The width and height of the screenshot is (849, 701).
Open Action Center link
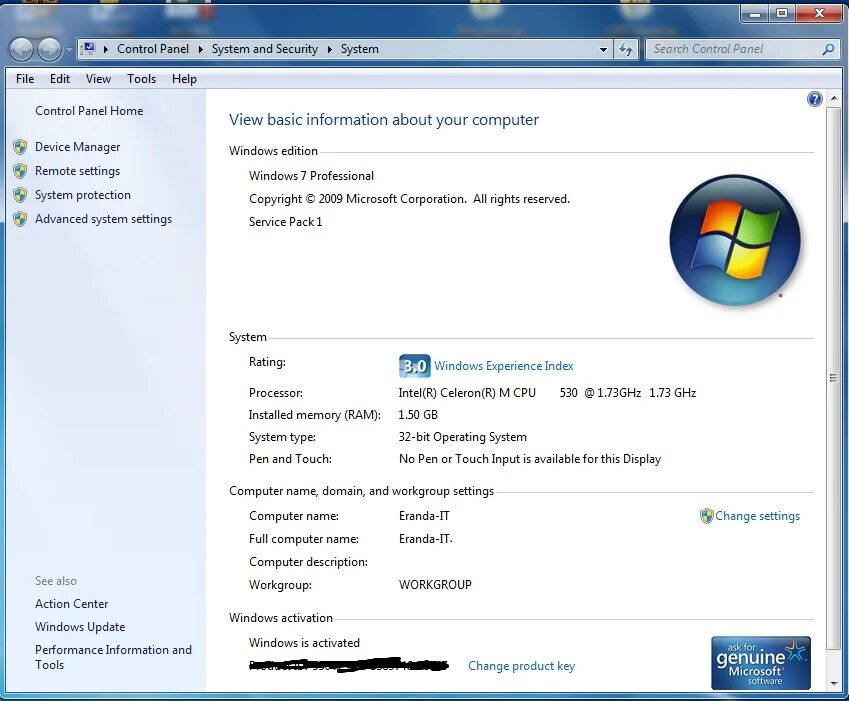pos(71,604)
